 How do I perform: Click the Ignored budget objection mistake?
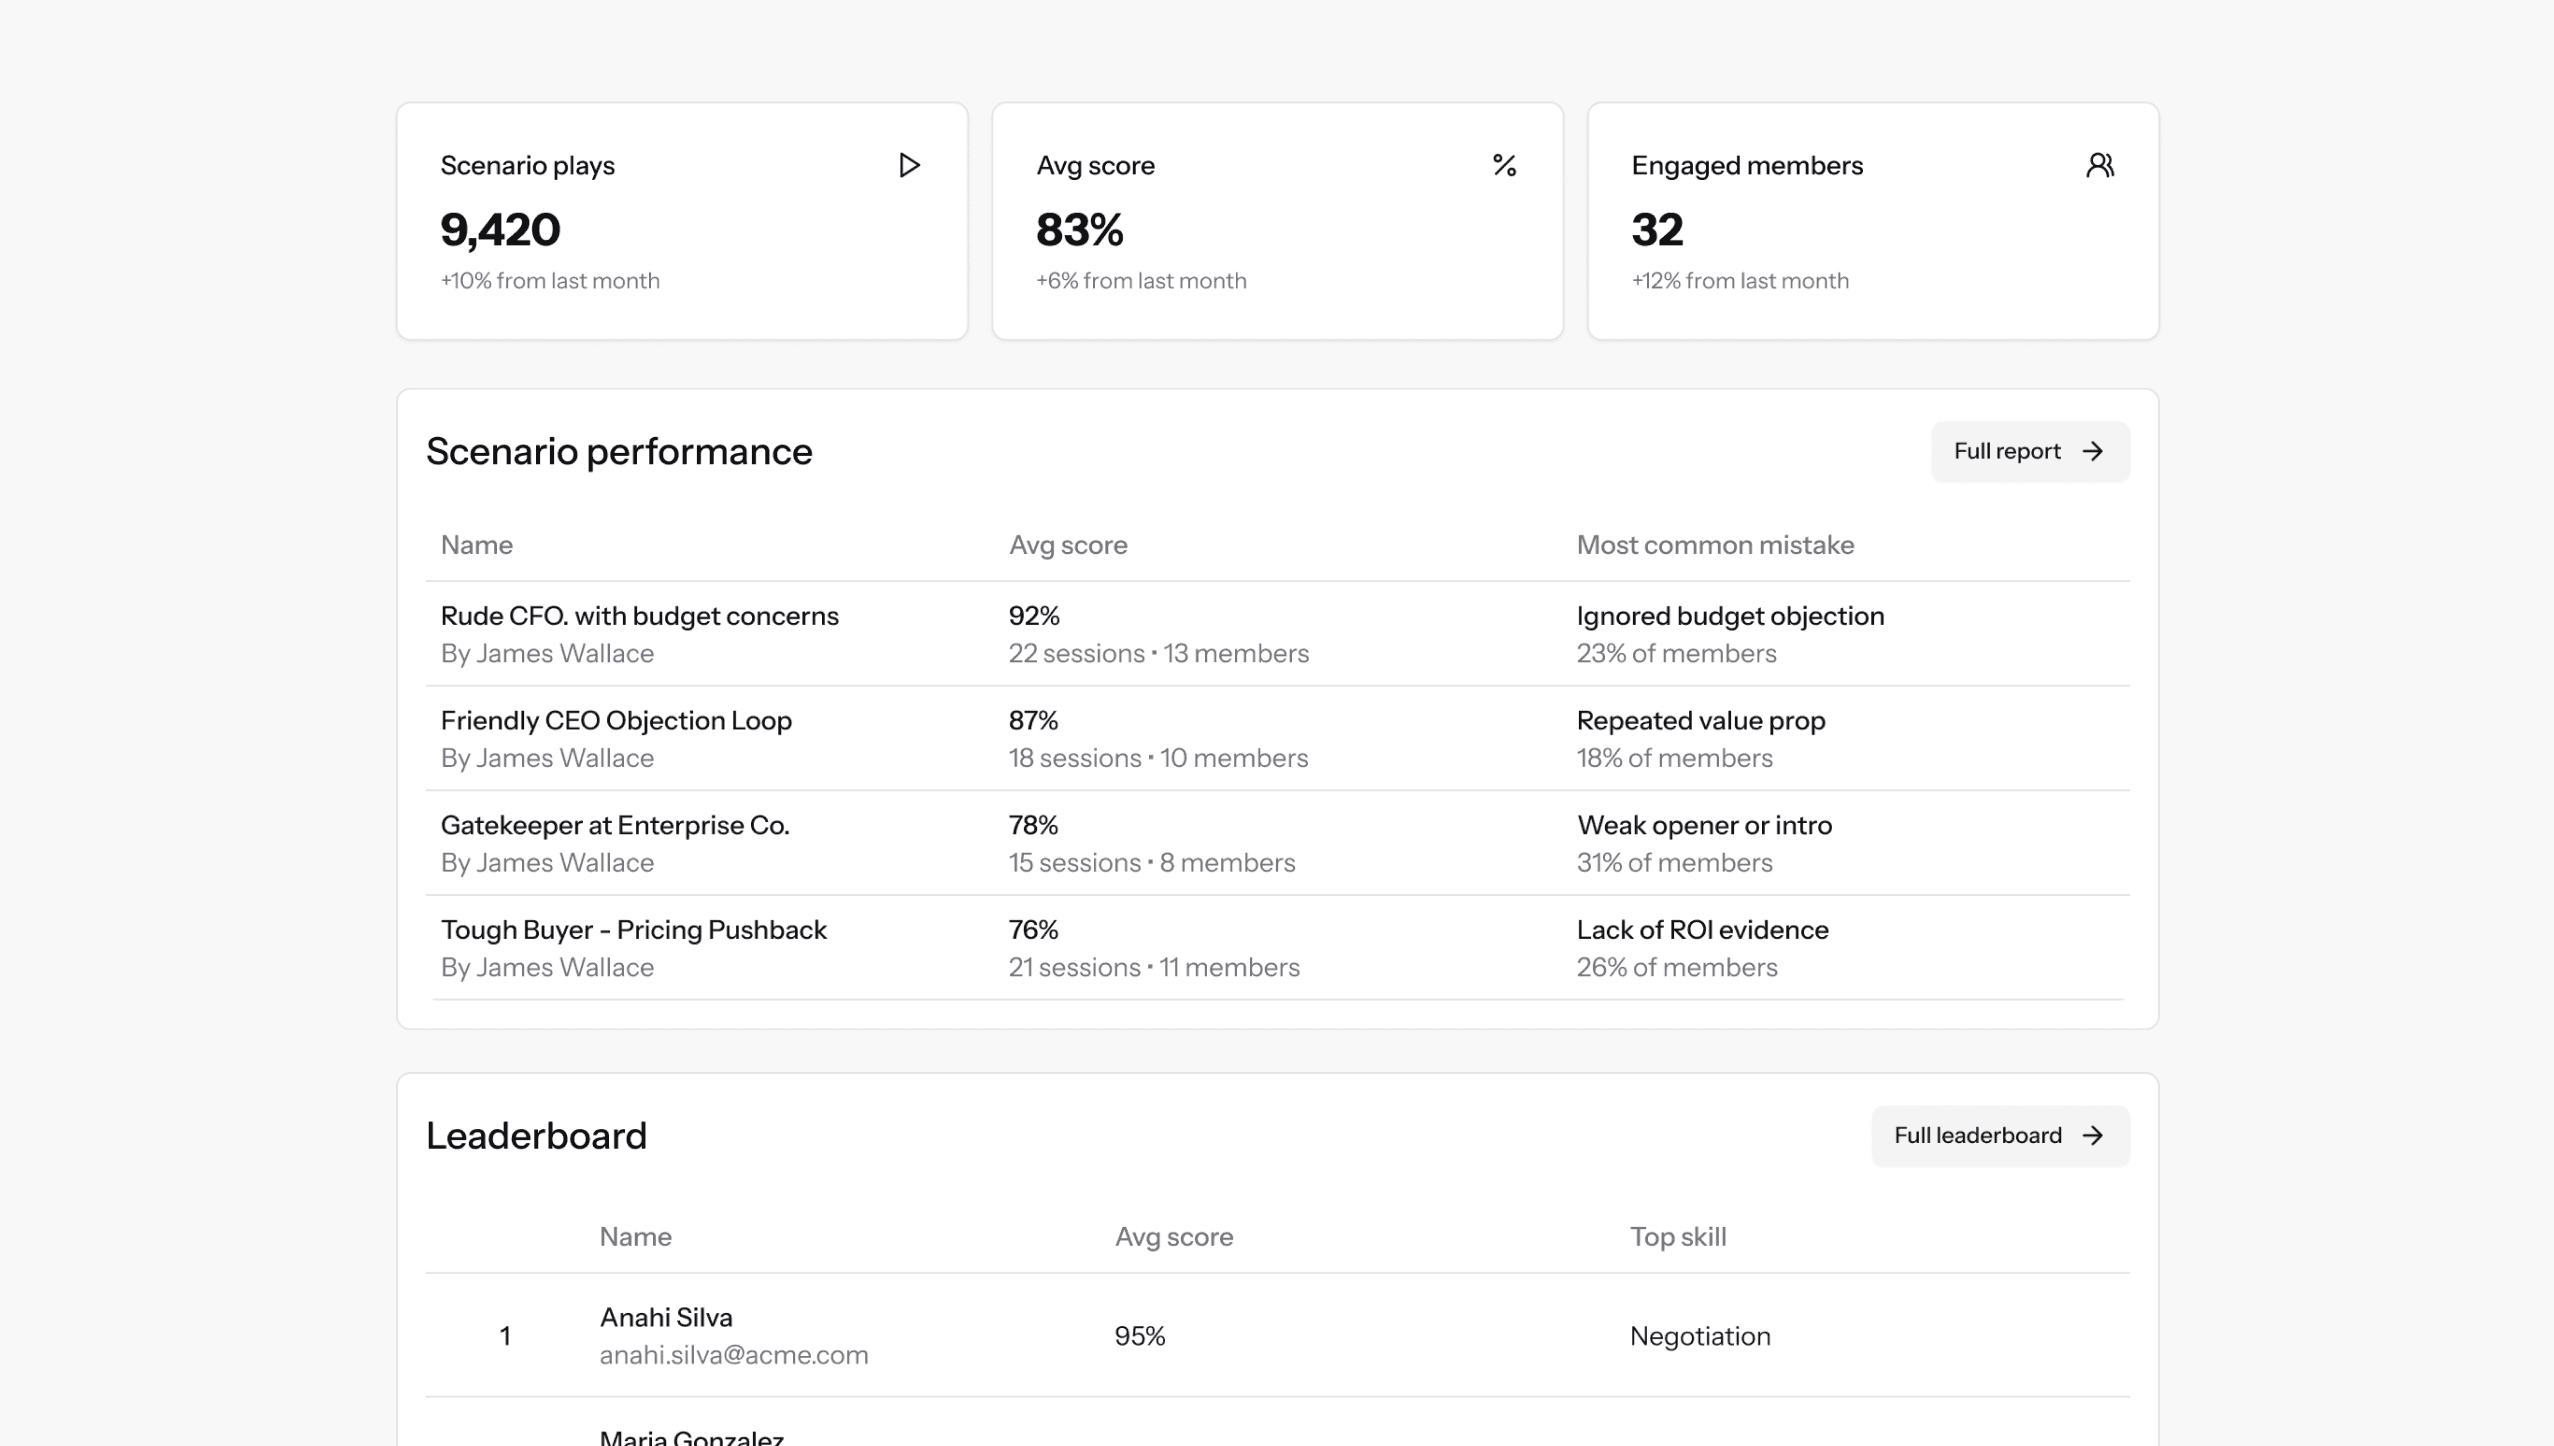pyautogui.click(x=1729, y=616)
